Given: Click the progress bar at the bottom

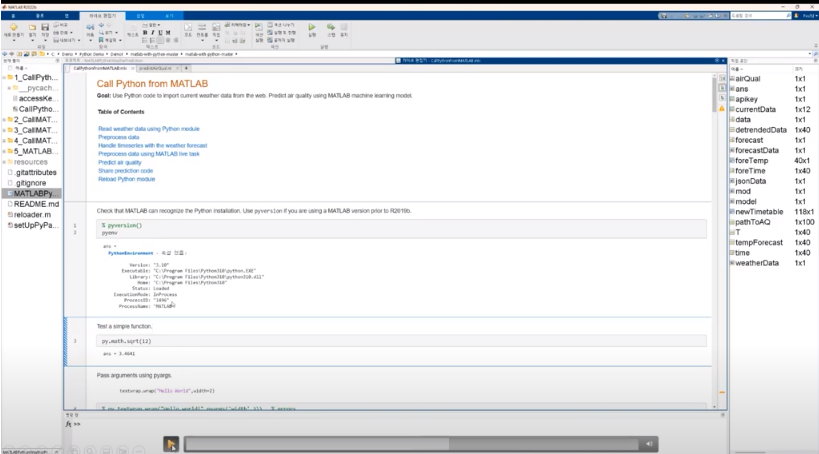Looking at the screenshot, I should [x=412, y=444].
